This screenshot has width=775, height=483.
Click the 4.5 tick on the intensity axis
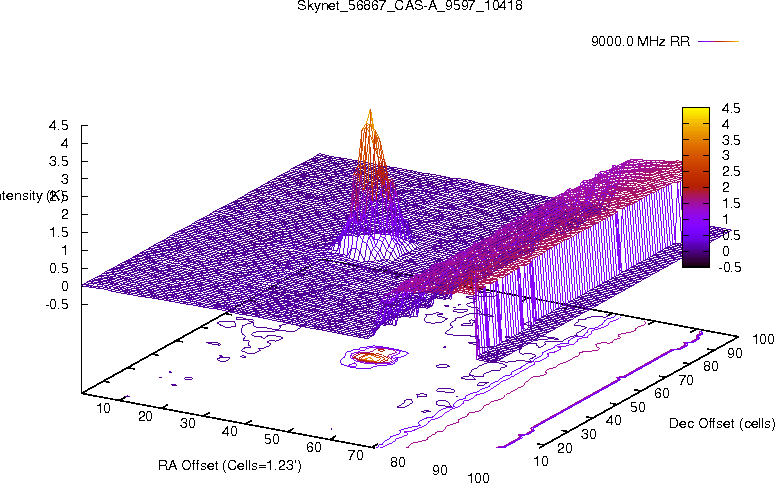tap(58, 126)
